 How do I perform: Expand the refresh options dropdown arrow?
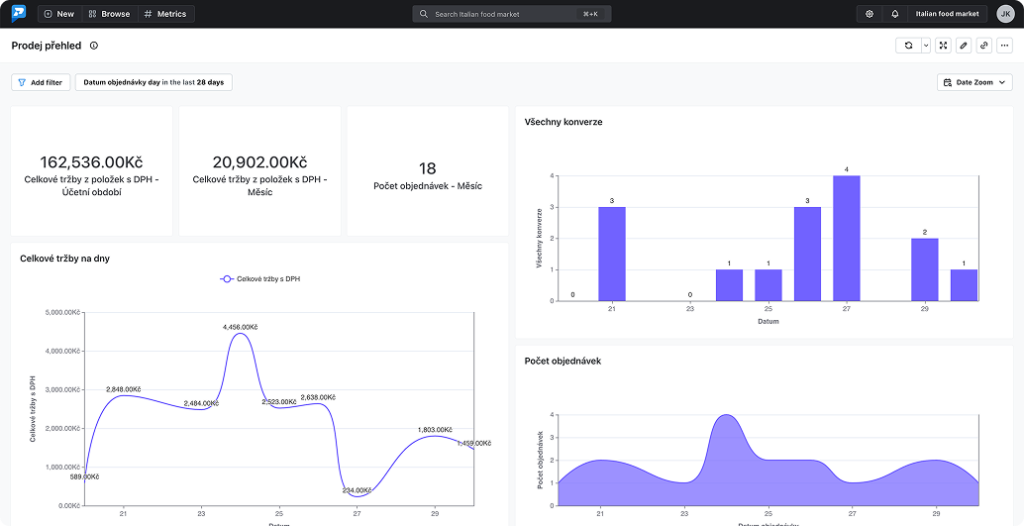pos(926,46)
